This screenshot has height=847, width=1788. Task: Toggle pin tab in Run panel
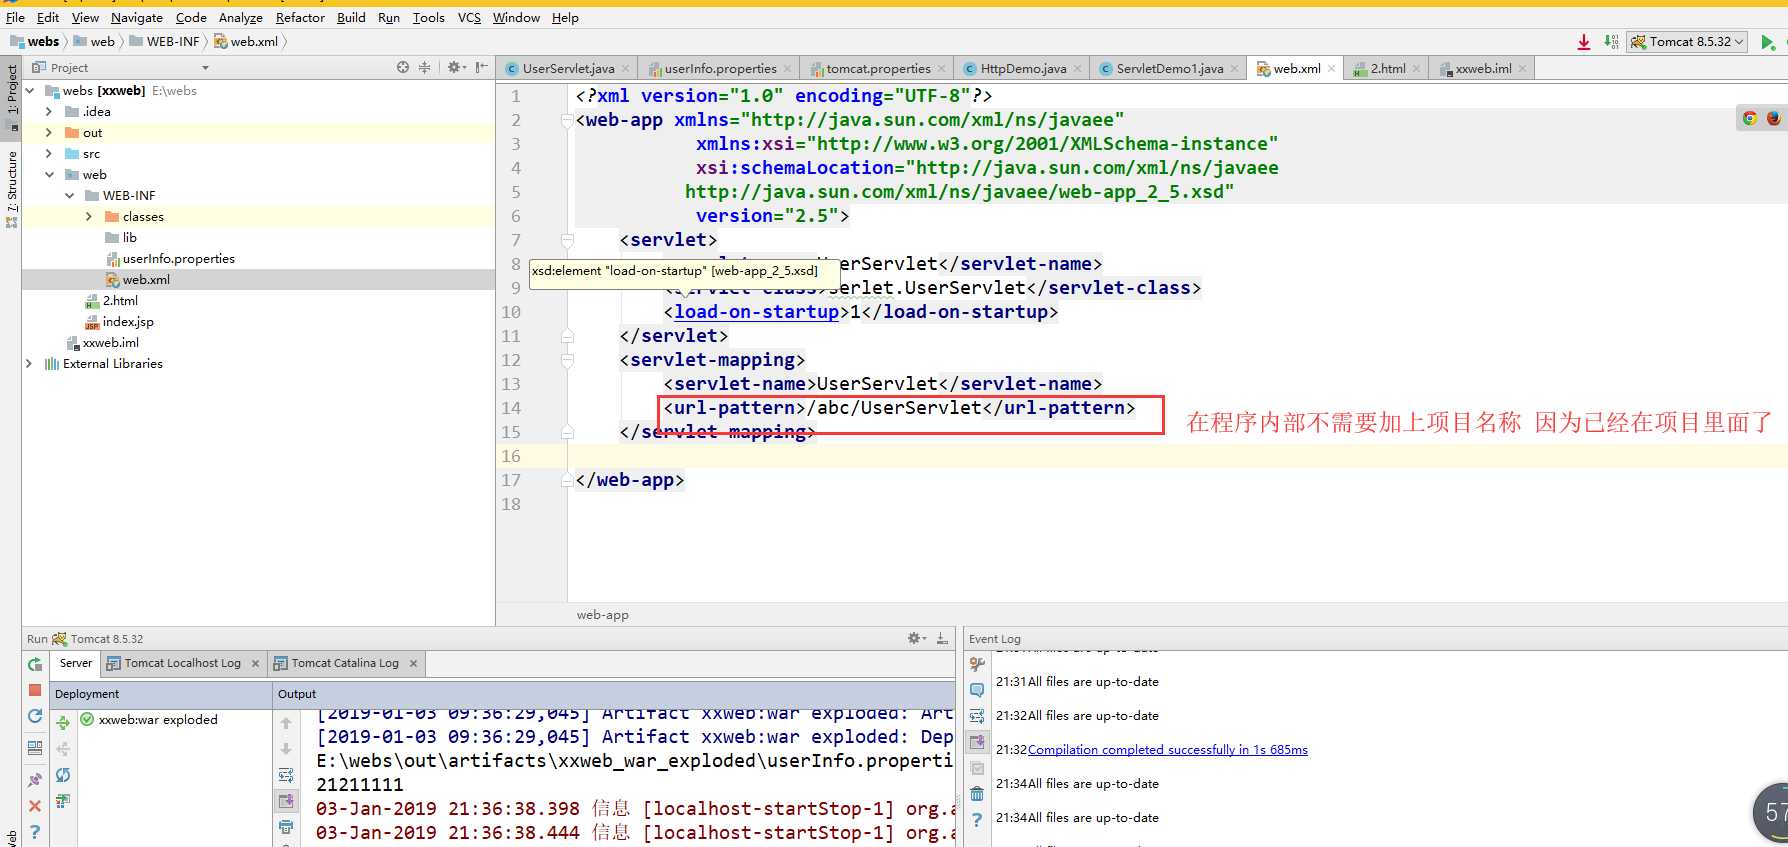pos(35,779)
